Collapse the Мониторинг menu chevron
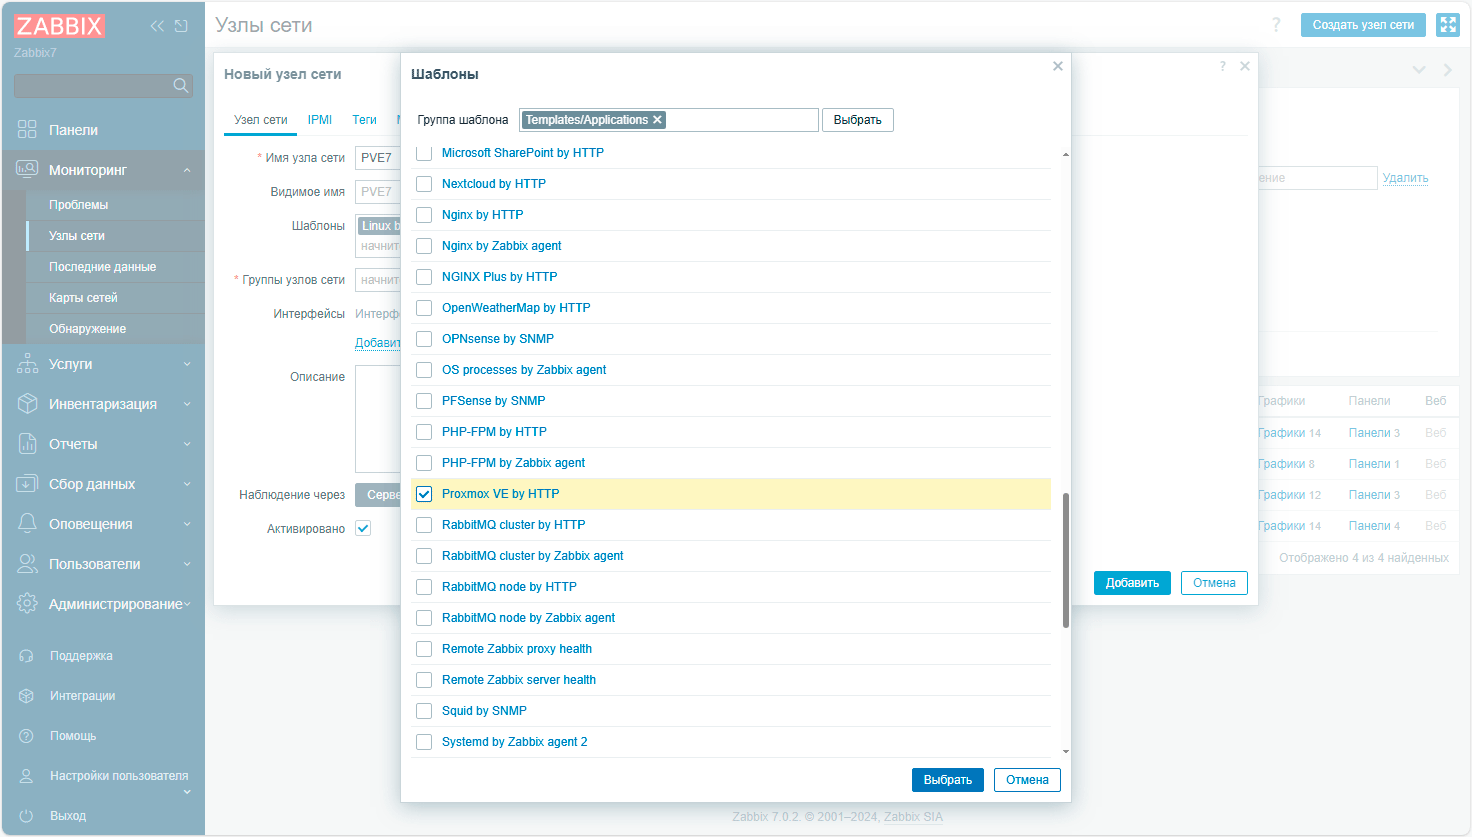 [187, 171]
